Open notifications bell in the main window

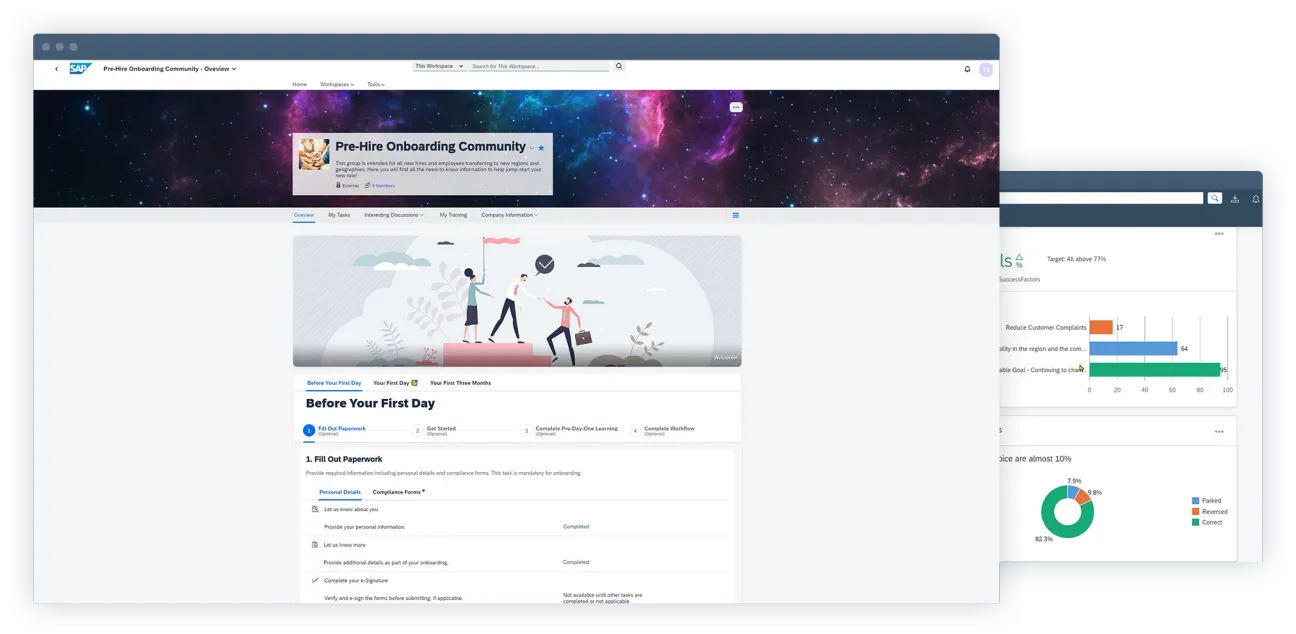pos(967,69)
